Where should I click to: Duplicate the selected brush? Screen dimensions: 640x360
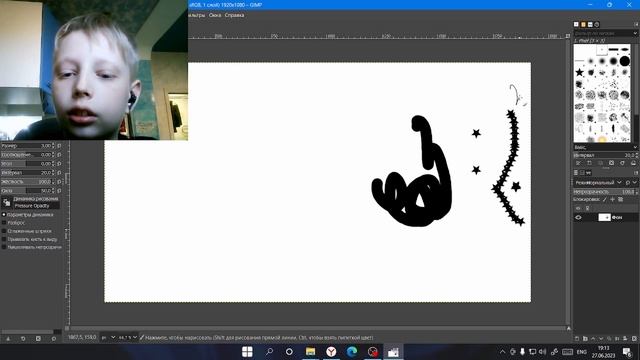[600, 163]
